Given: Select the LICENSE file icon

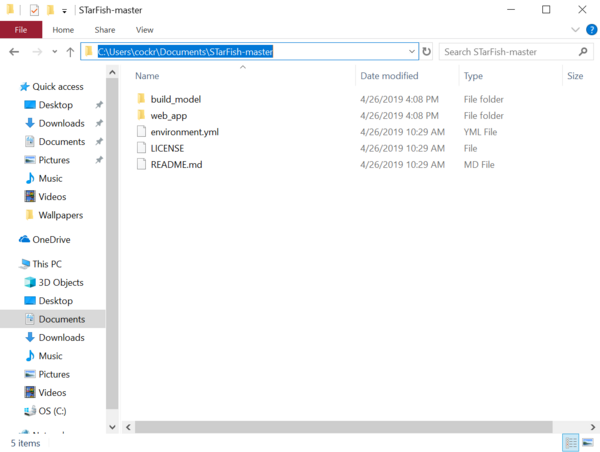Looking at the screenshot, I should tap(141, 148).
